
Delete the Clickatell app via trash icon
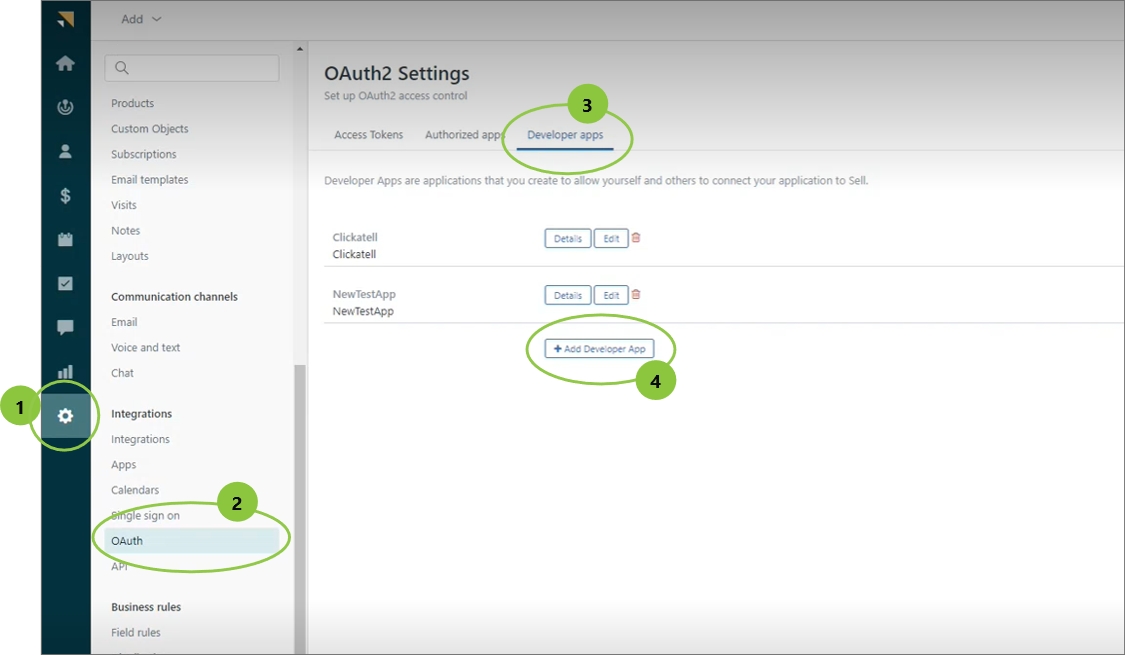click(x=636, y=238)
